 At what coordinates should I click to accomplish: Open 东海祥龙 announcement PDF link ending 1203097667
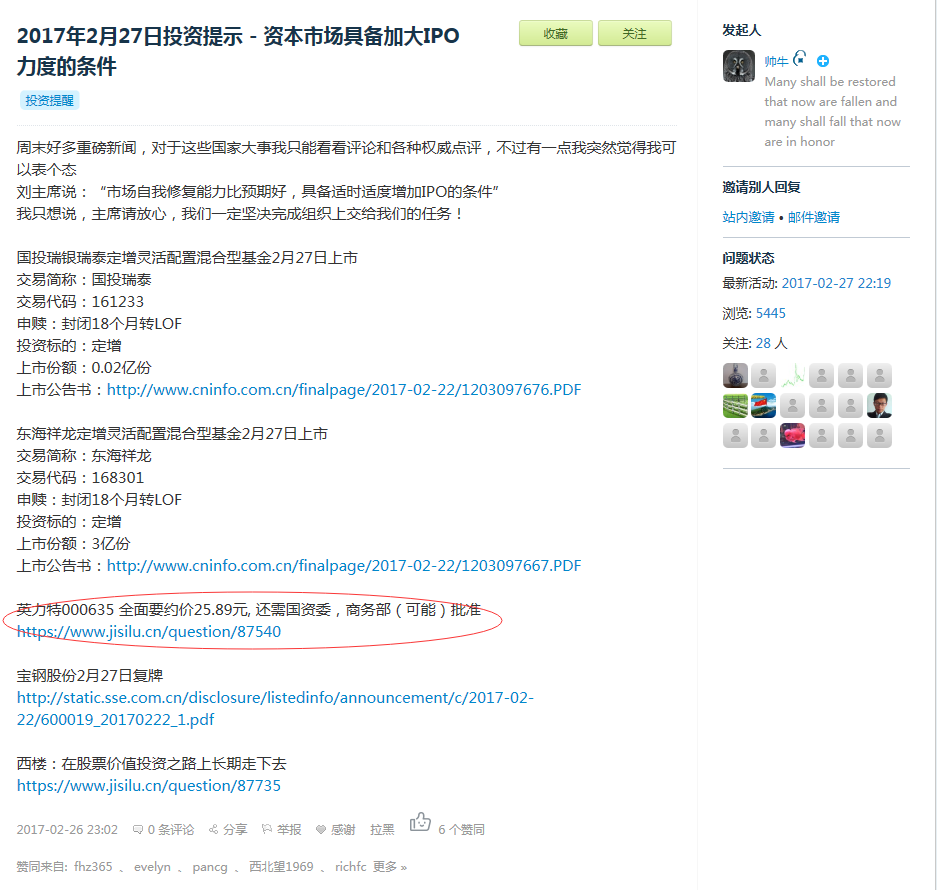point(344,565)
